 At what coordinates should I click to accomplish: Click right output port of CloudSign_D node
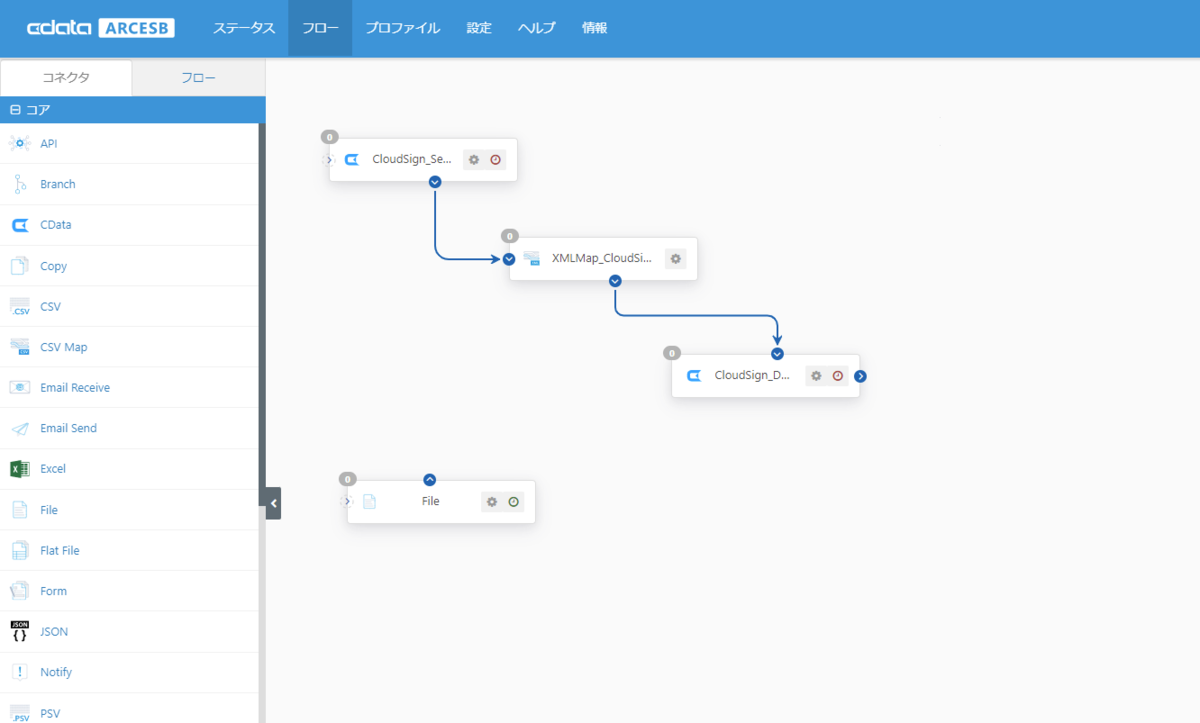860,376
